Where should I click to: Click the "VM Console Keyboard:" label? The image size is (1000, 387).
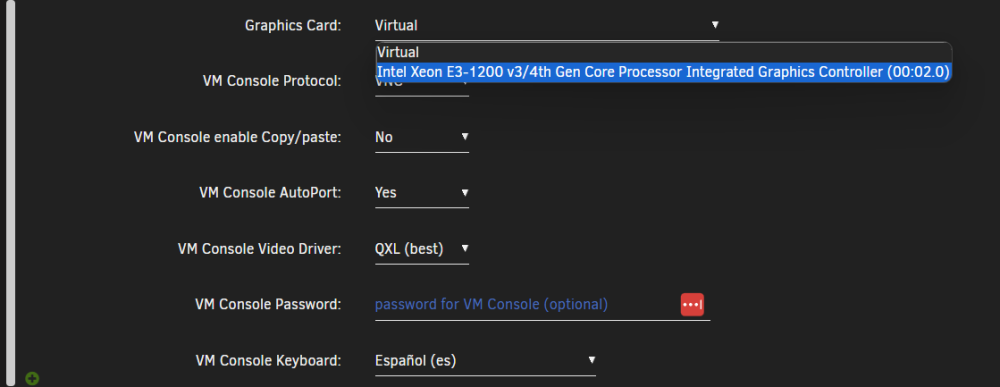click(268, 361)
